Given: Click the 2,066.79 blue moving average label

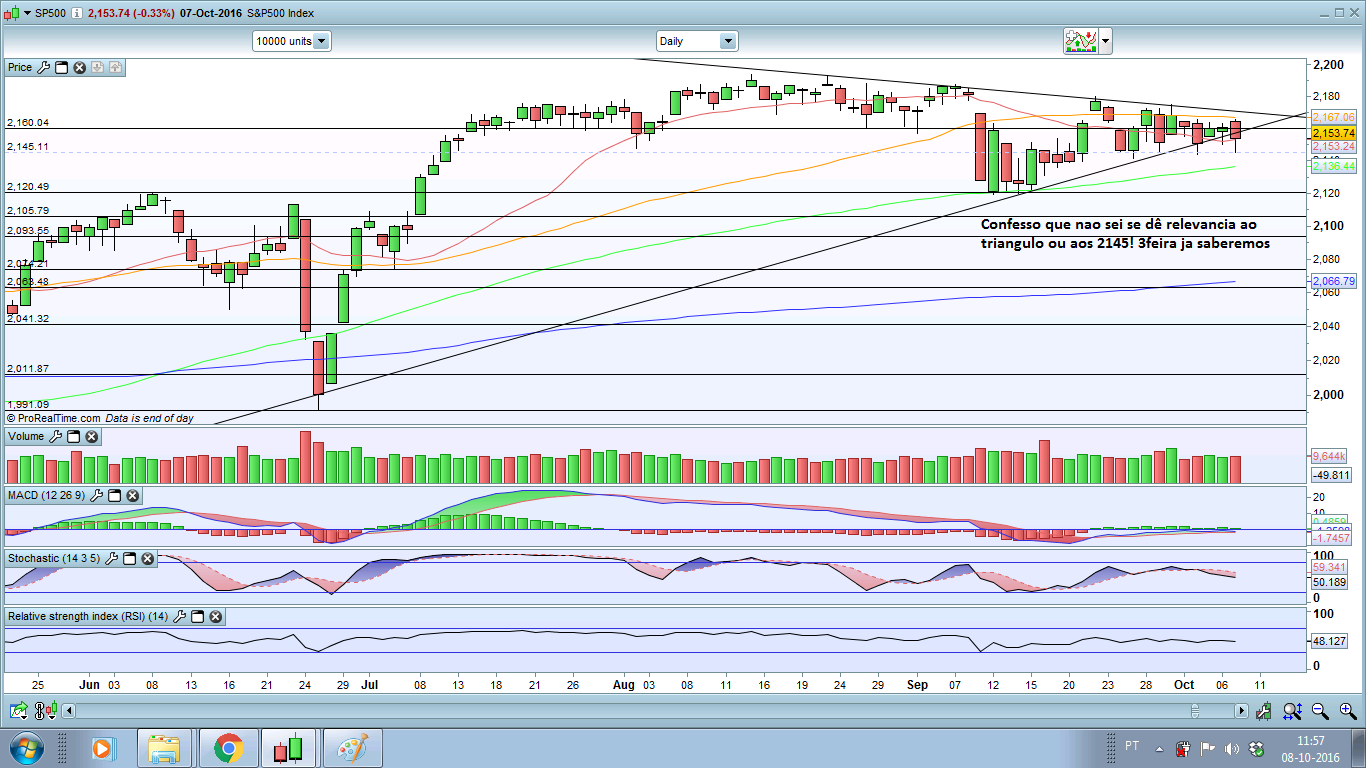Looking at the screenshot, I should (x=1334, y=282).
